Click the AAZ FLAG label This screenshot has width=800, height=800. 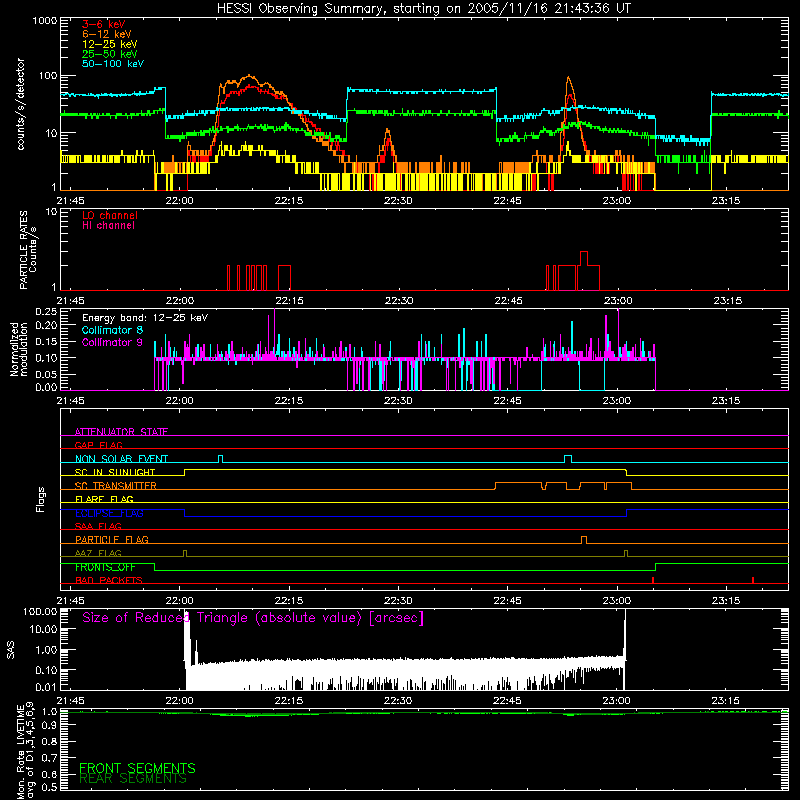pyautogui.click(x=98, y=553)
